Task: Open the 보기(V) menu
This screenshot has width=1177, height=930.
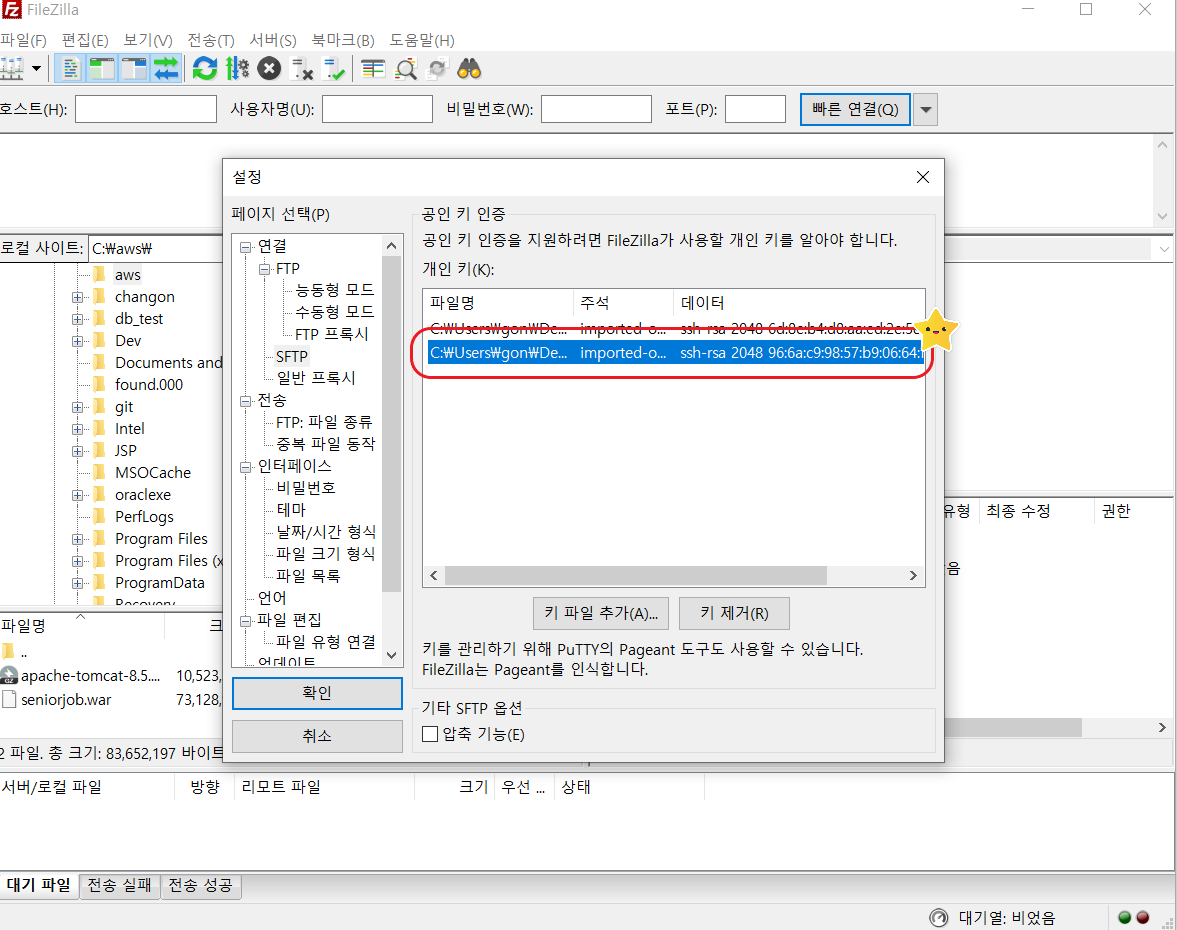Action: [x=148, y=41]
